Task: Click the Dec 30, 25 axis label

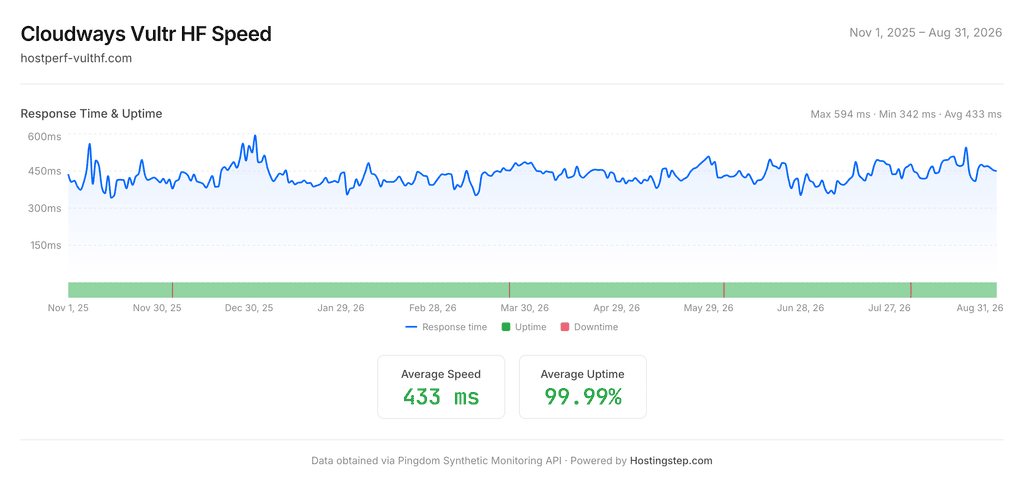Action: [249, 308]
